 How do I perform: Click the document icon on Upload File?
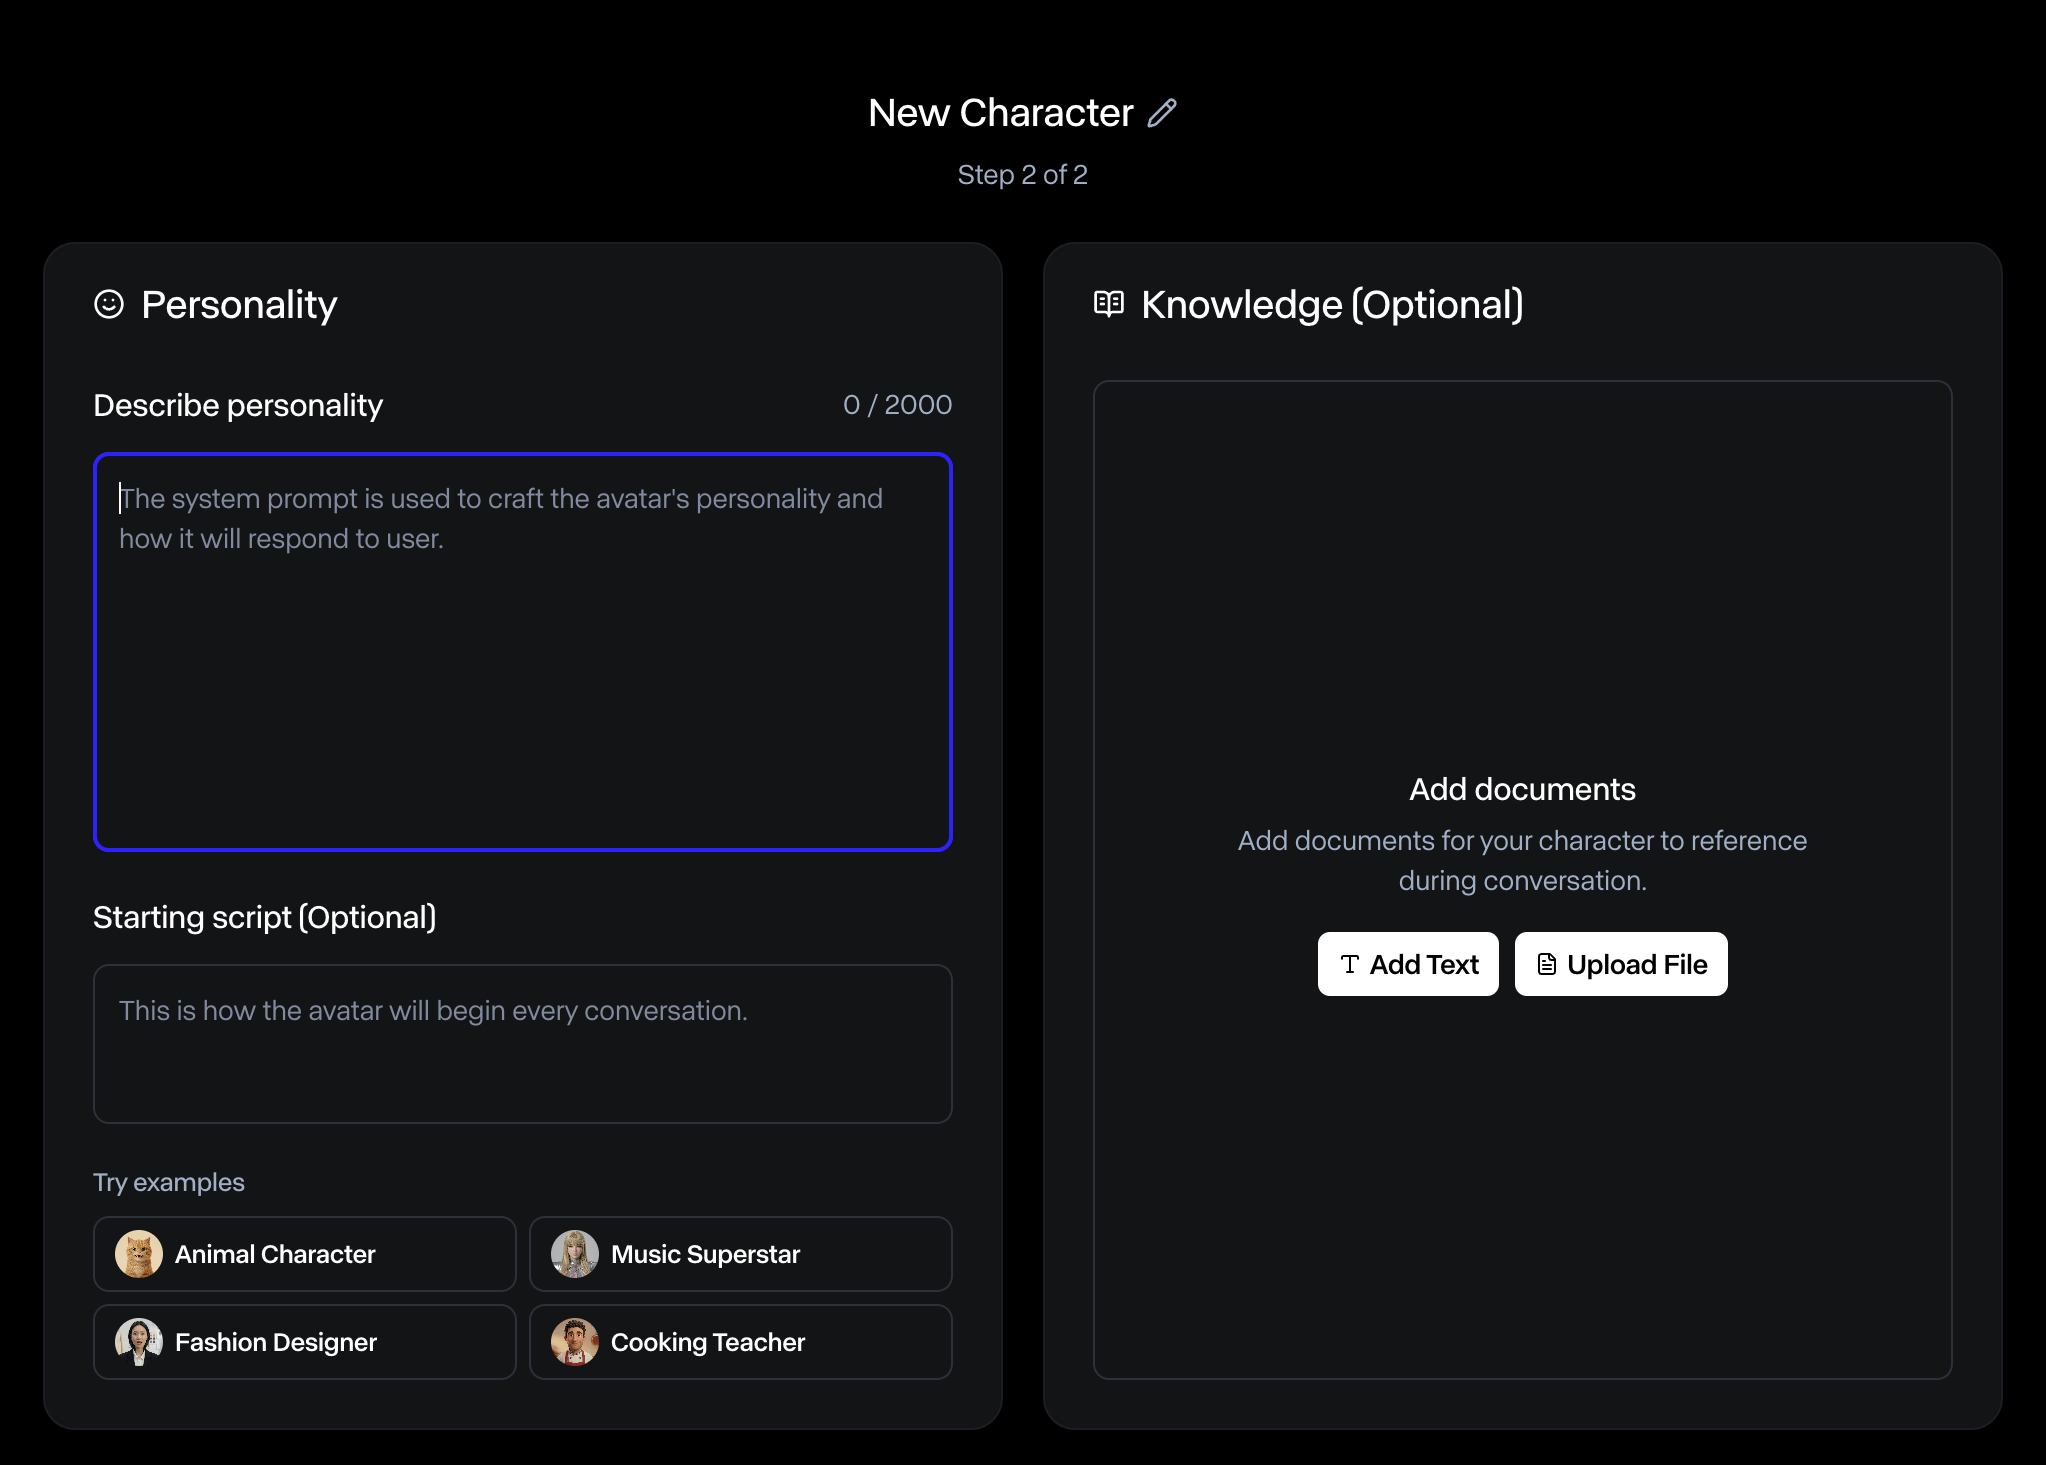coord(1546,964)
